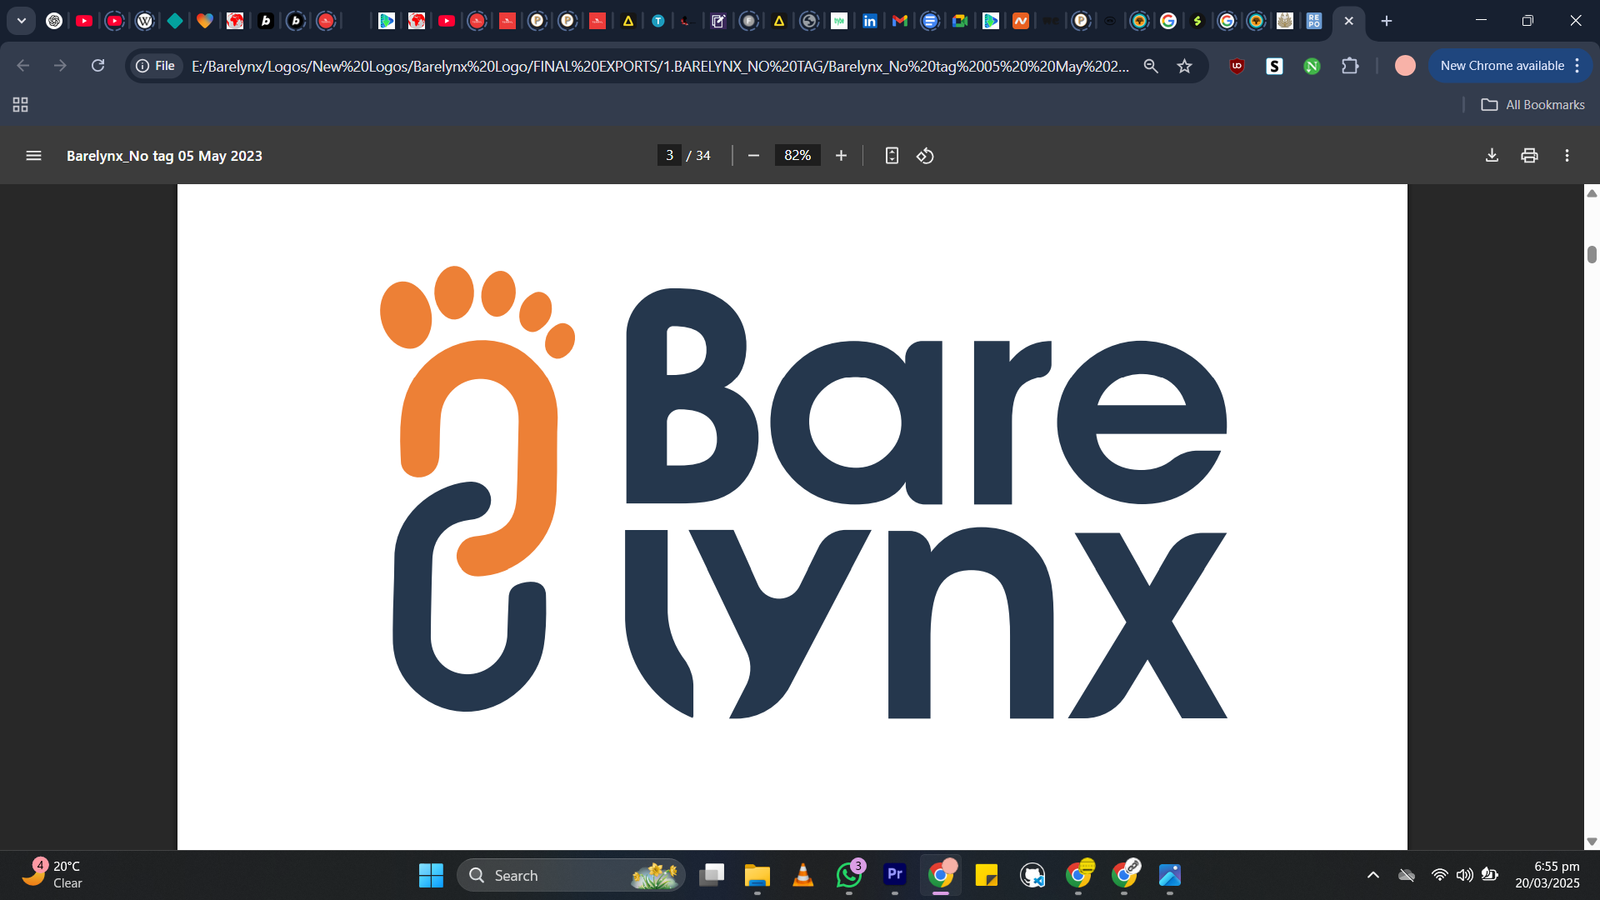Open Wi-Fi network settings in tray
Viewport: 1600px width, 900px height.
(x=1440, y=875)
